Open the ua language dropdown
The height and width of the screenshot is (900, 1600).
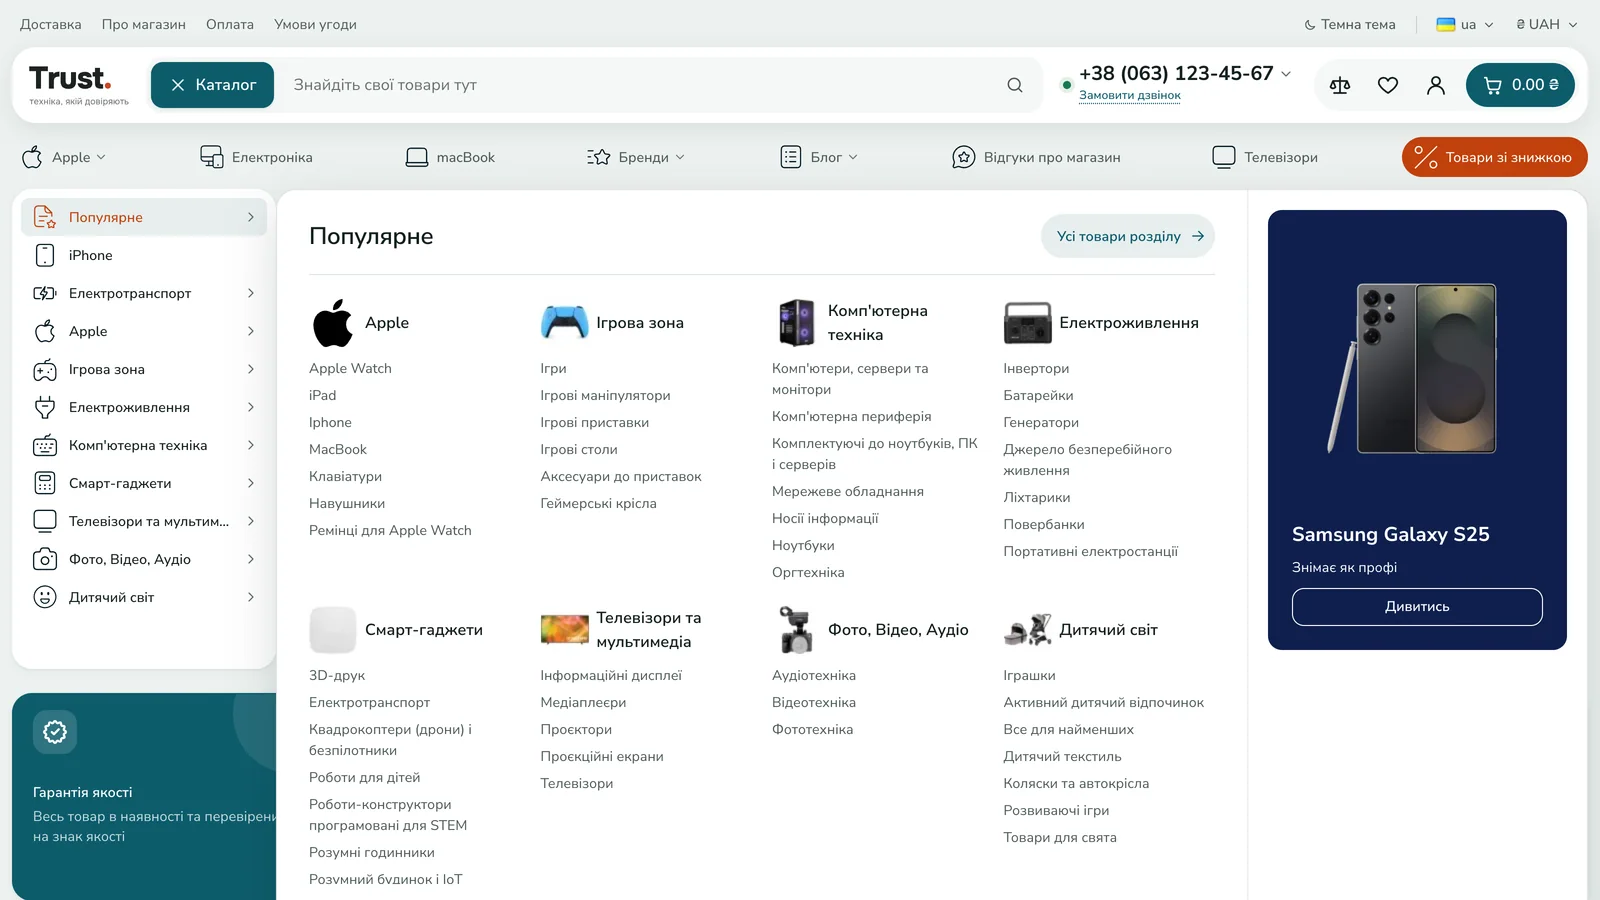point(1465,24)
